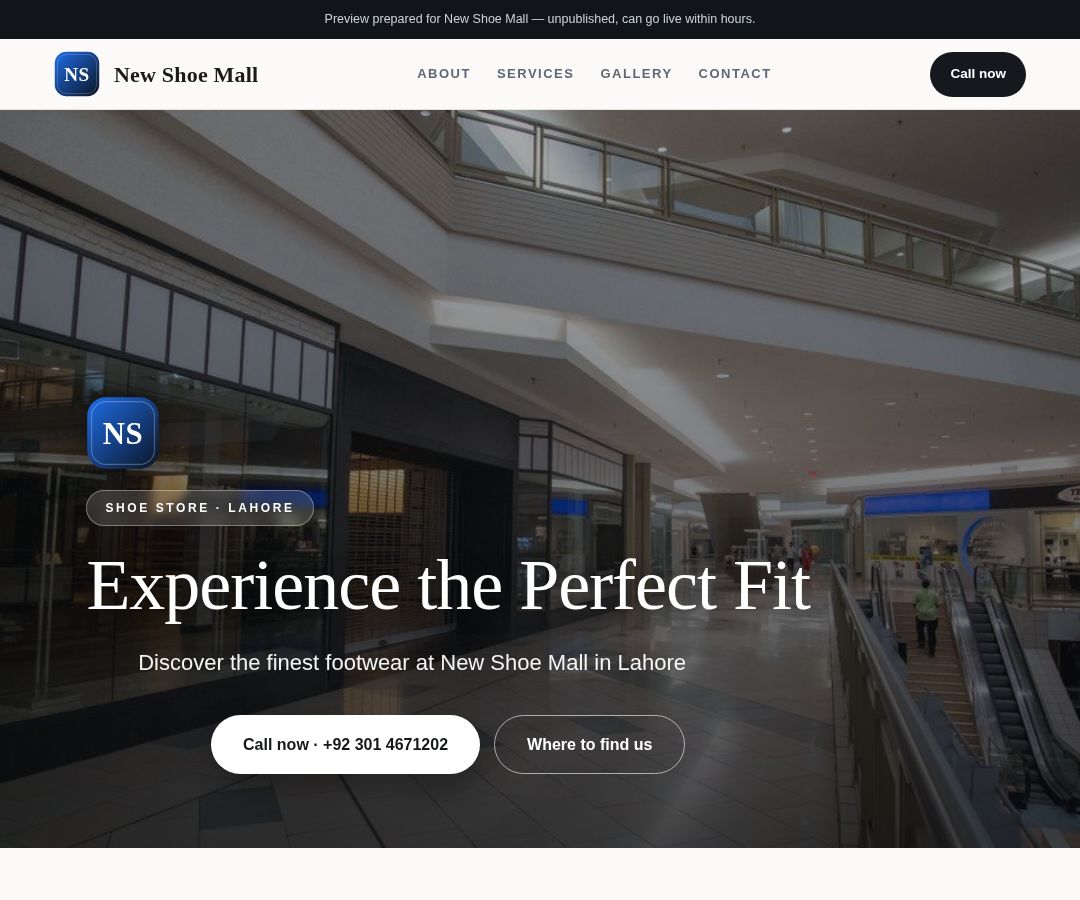Click the NS logo icon in header
Screen dimensions: 1080x900
pyautogui.click(x=76, y=74)
